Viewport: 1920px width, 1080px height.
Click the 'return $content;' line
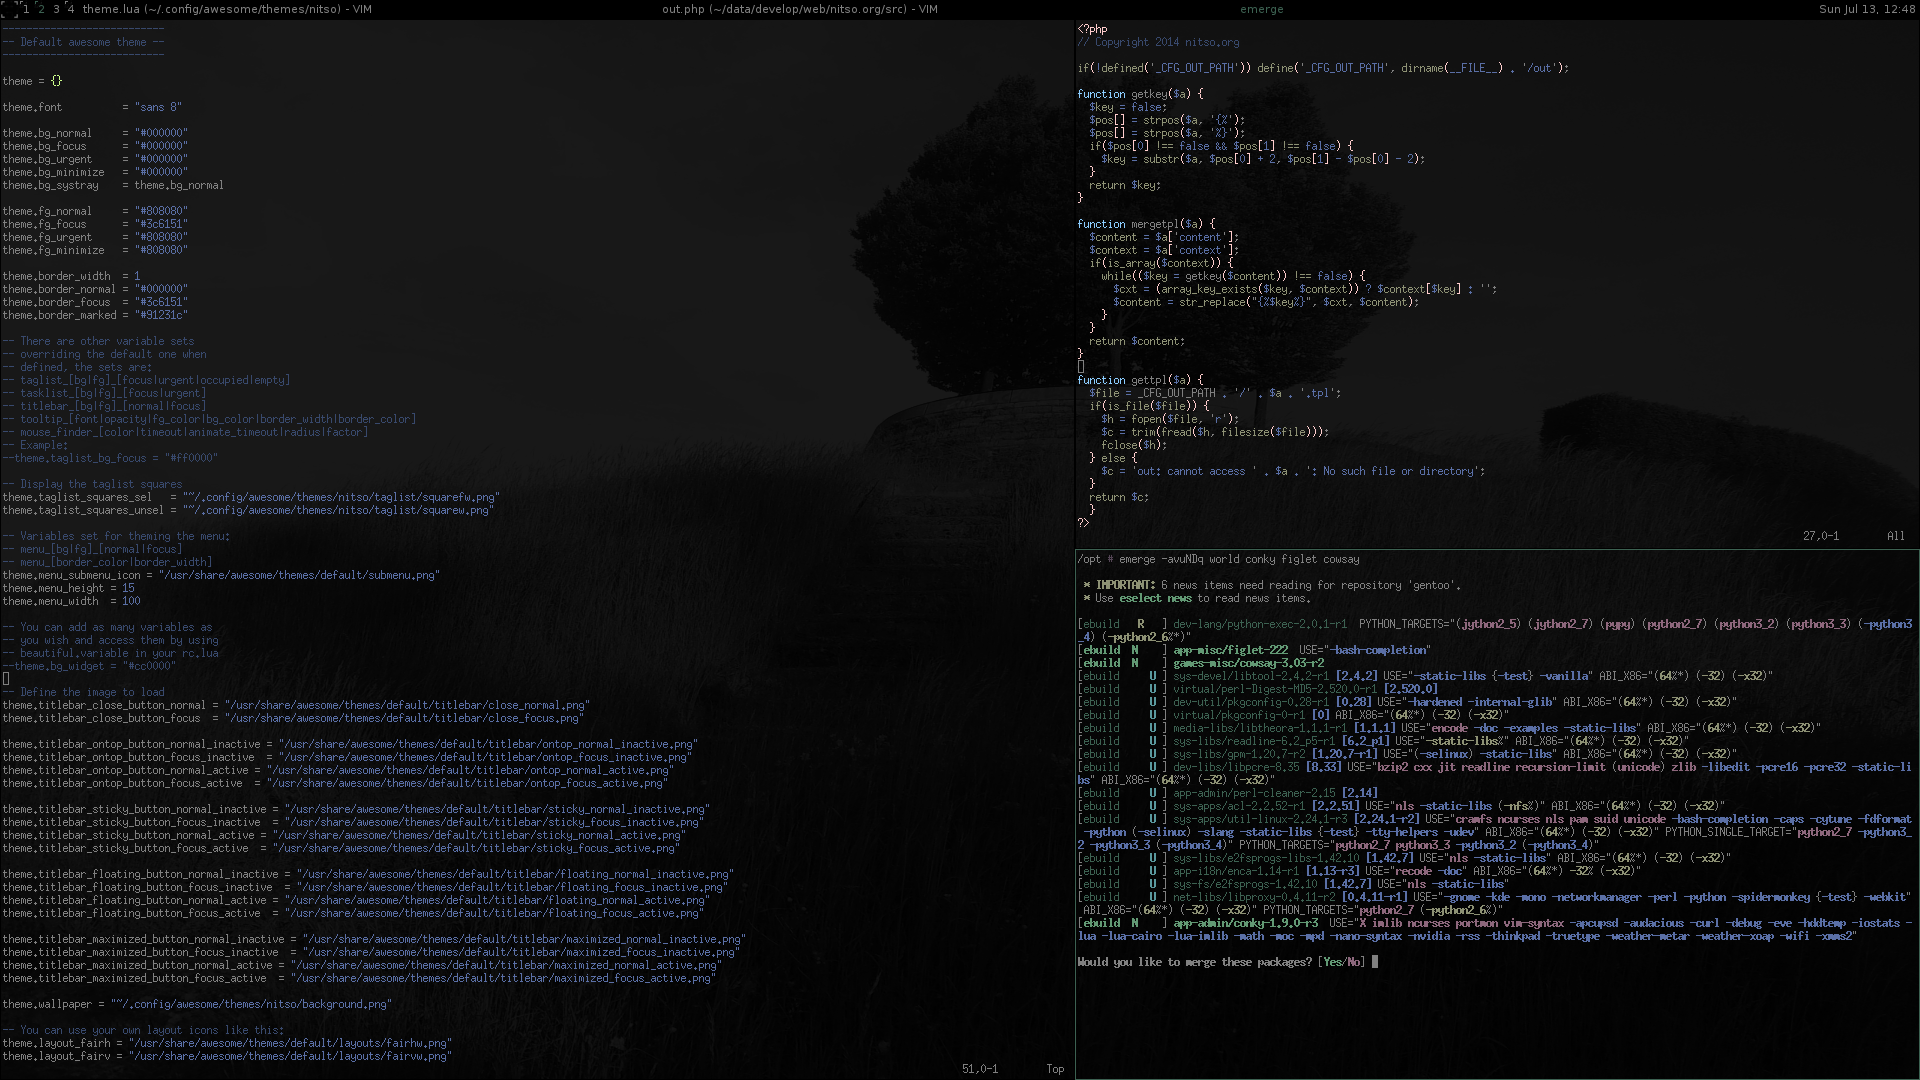(1137, 341)
